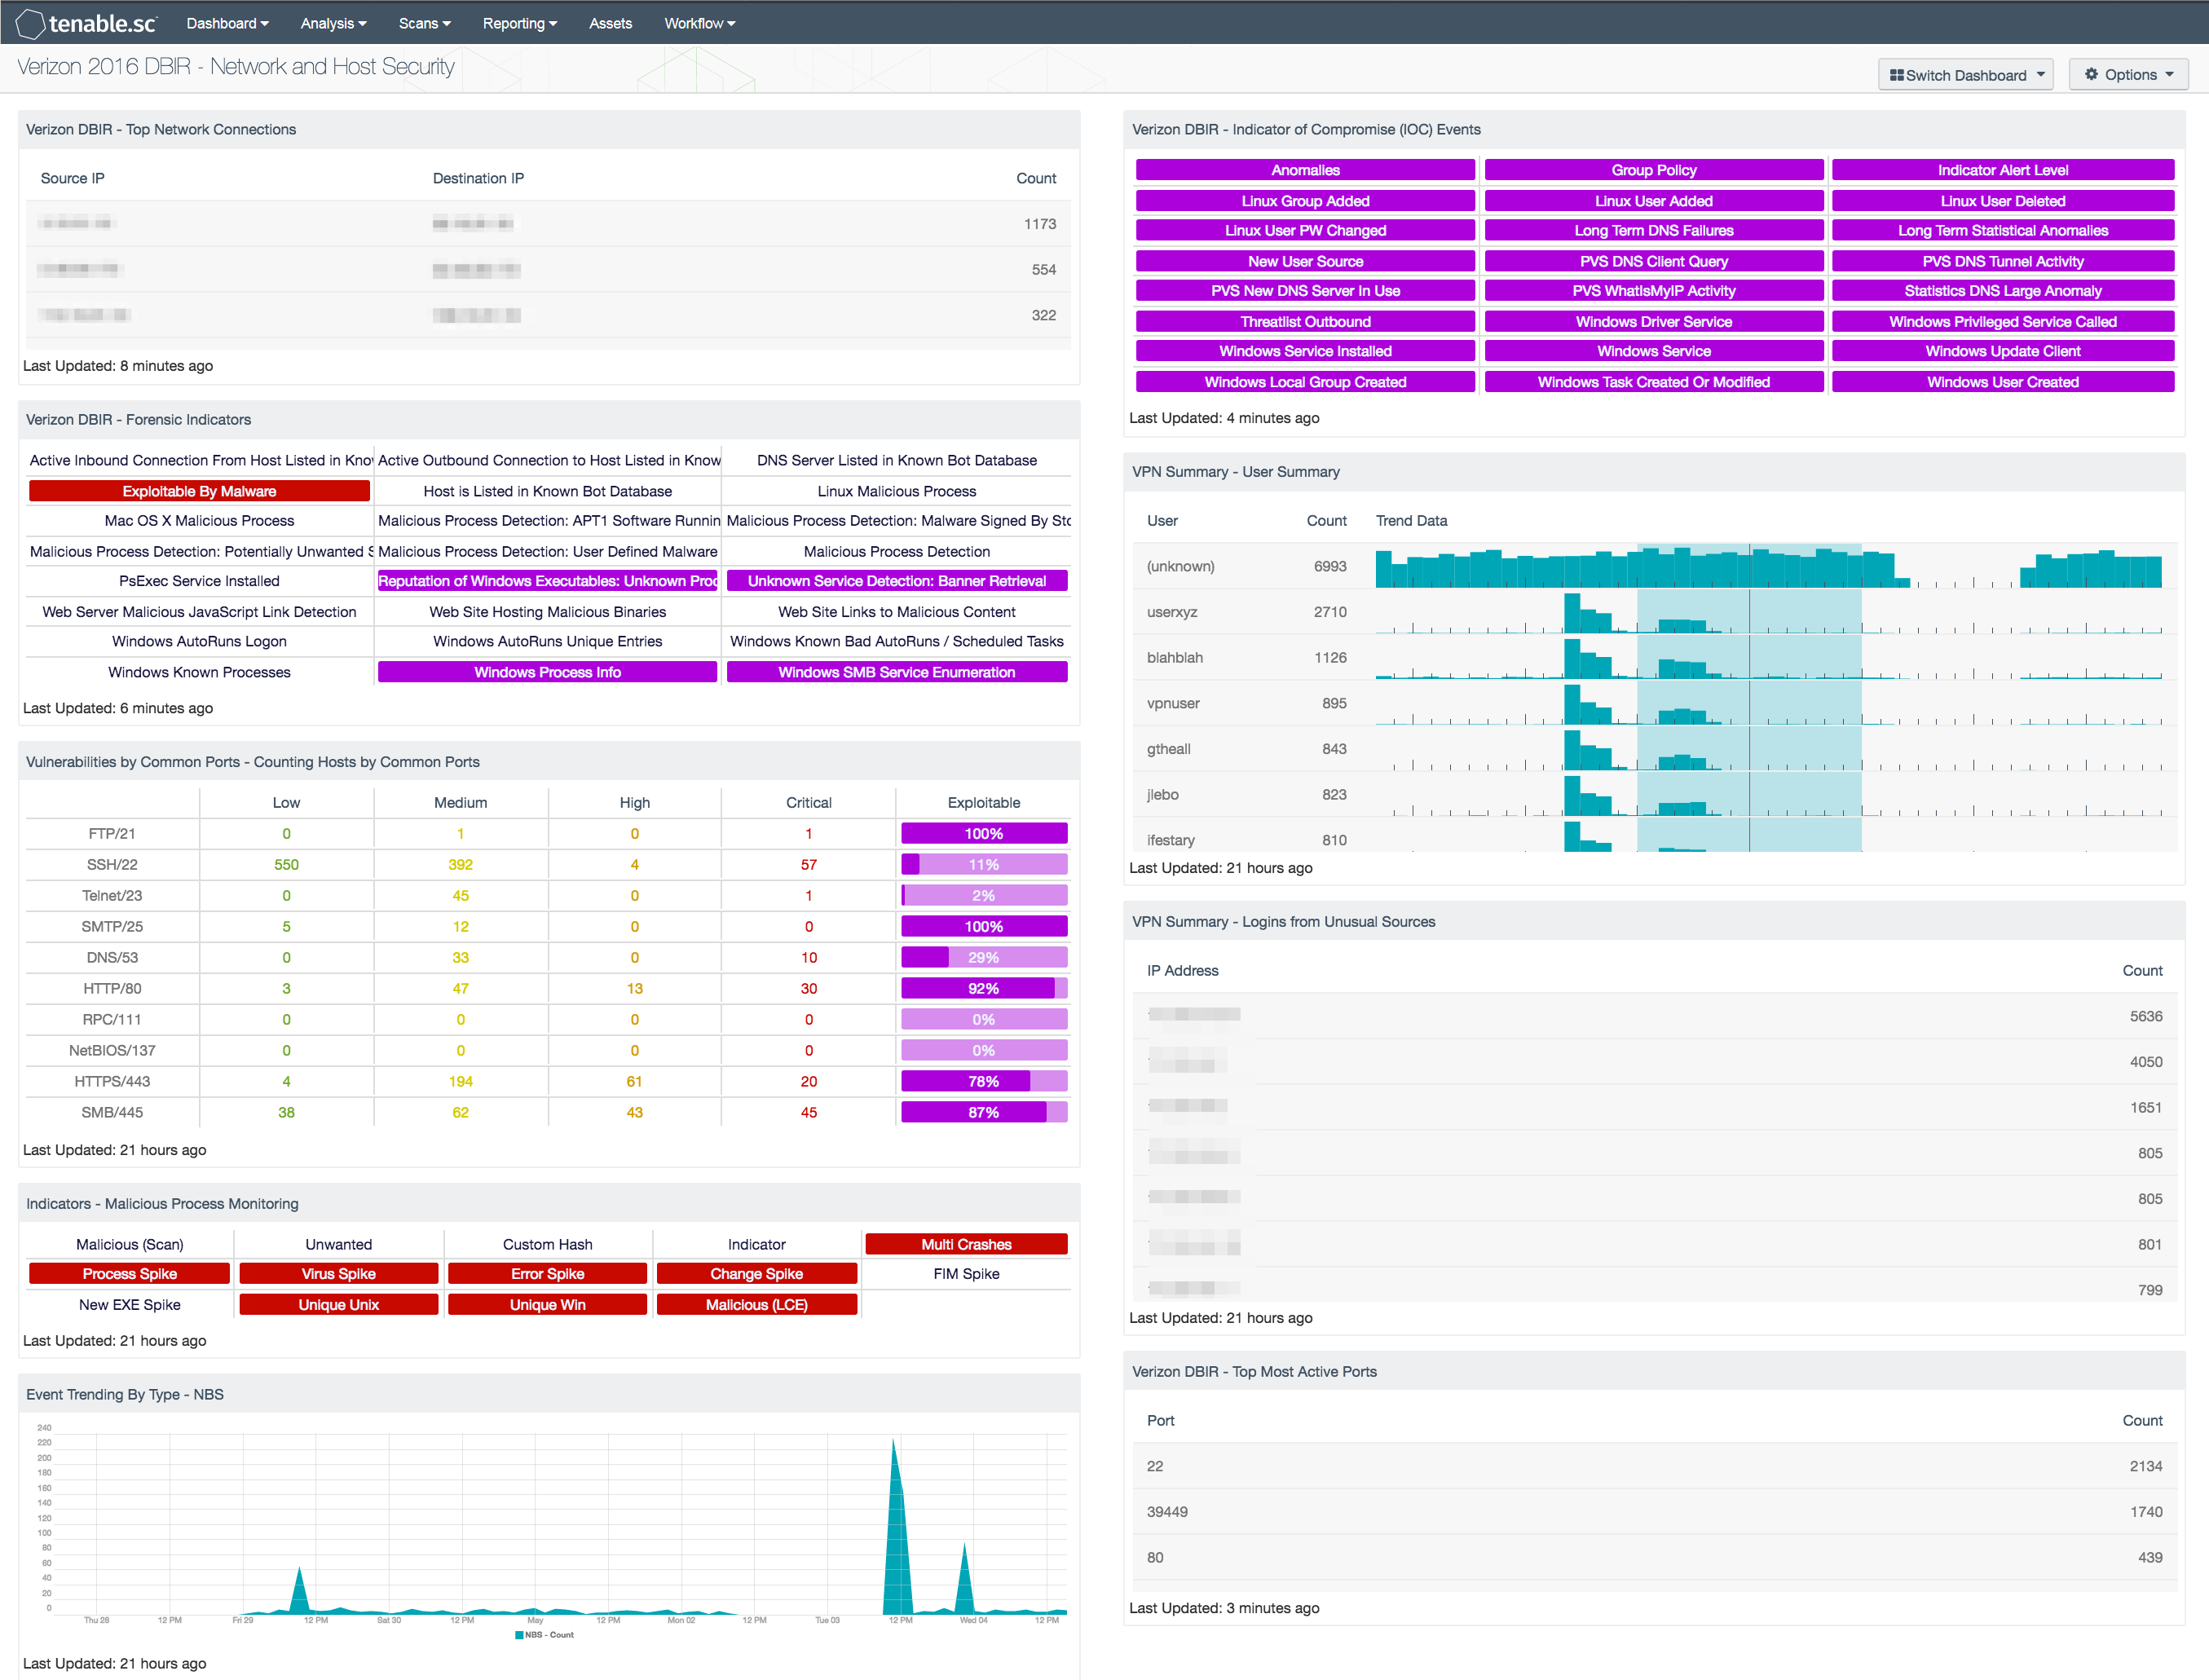Screen dimensions: 2209x1680
Task: Click the Indicator Alert Level cell
Action: (x=2002, y=170)
